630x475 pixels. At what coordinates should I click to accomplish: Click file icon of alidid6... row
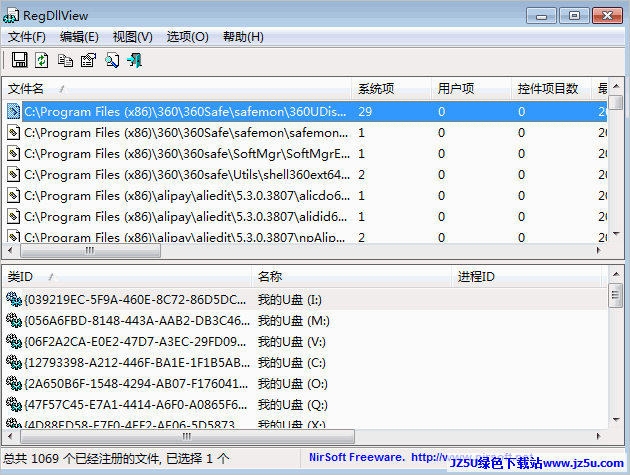(x=13, y=217)
